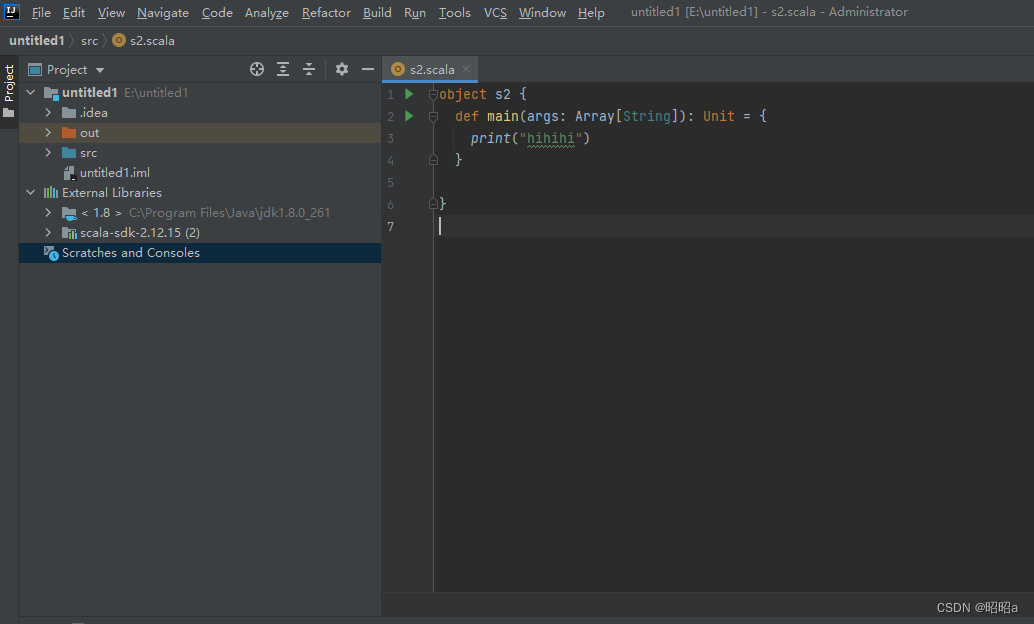Close the s2.scala tab
Screen dimensions: 1034x624
tap(466, 69)
